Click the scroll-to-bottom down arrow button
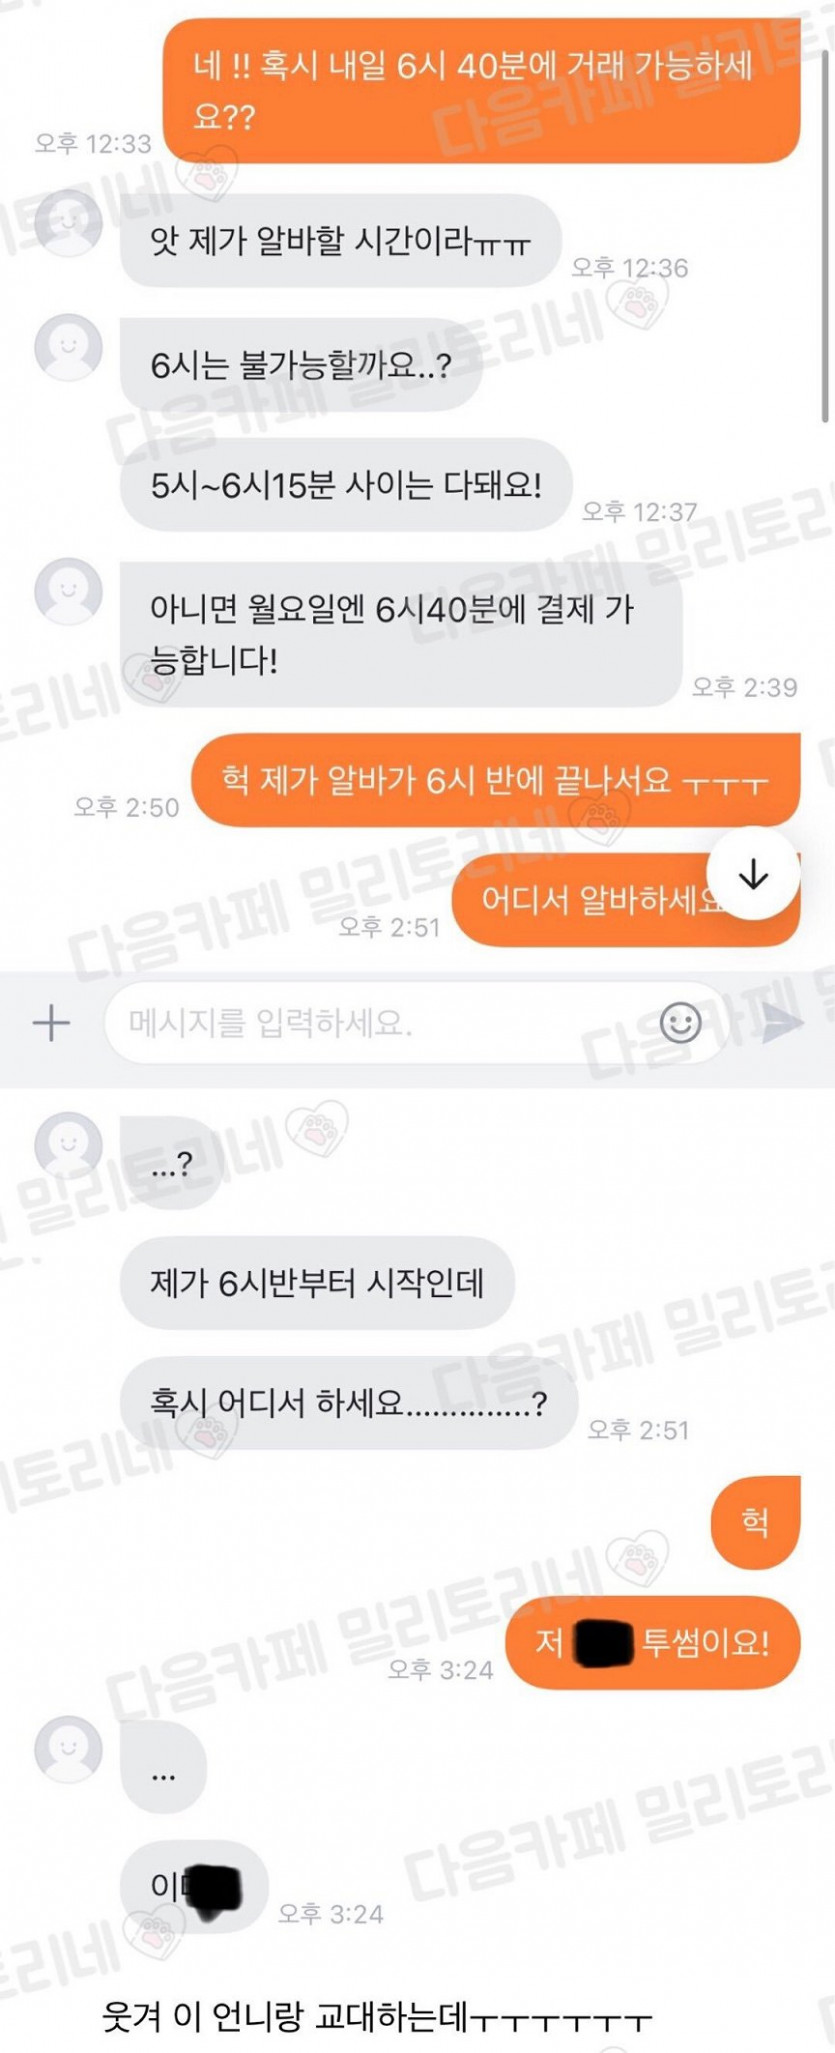This screenshot has height=2053, width=835. point(753,874)
